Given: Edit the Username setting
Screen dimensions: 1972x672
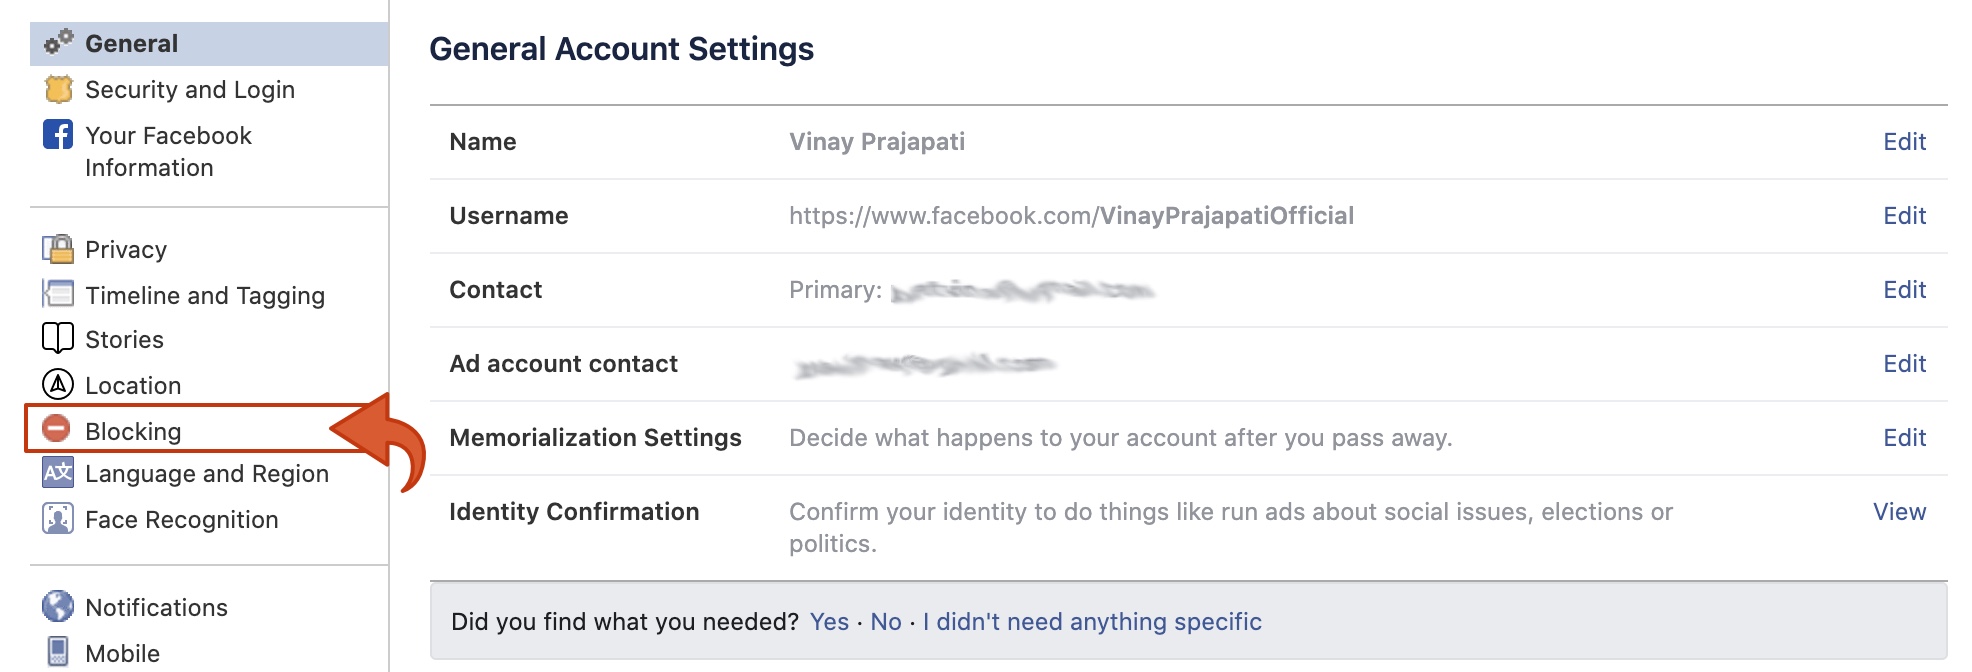Looking at the screenshot, I should click(x=1904, y=215).
